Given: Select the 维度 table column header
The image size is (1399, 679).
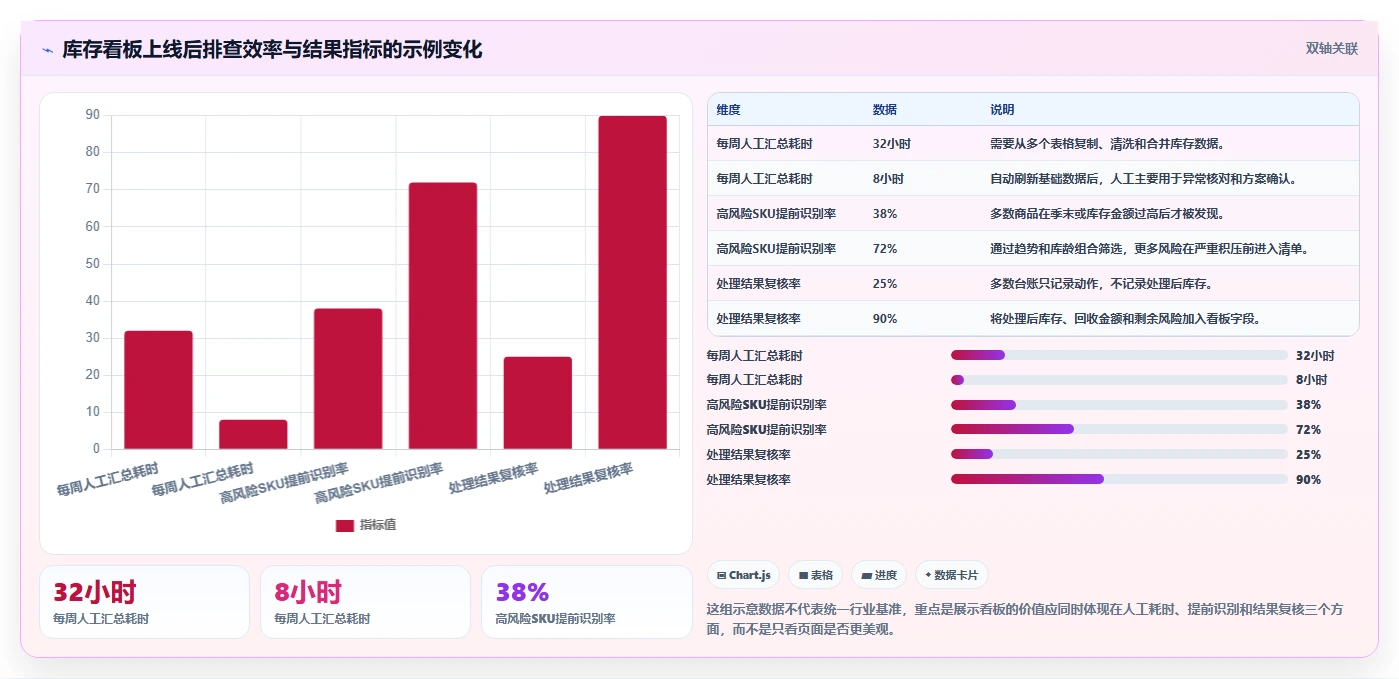Looking at the screenshot, I should [728, 110].
